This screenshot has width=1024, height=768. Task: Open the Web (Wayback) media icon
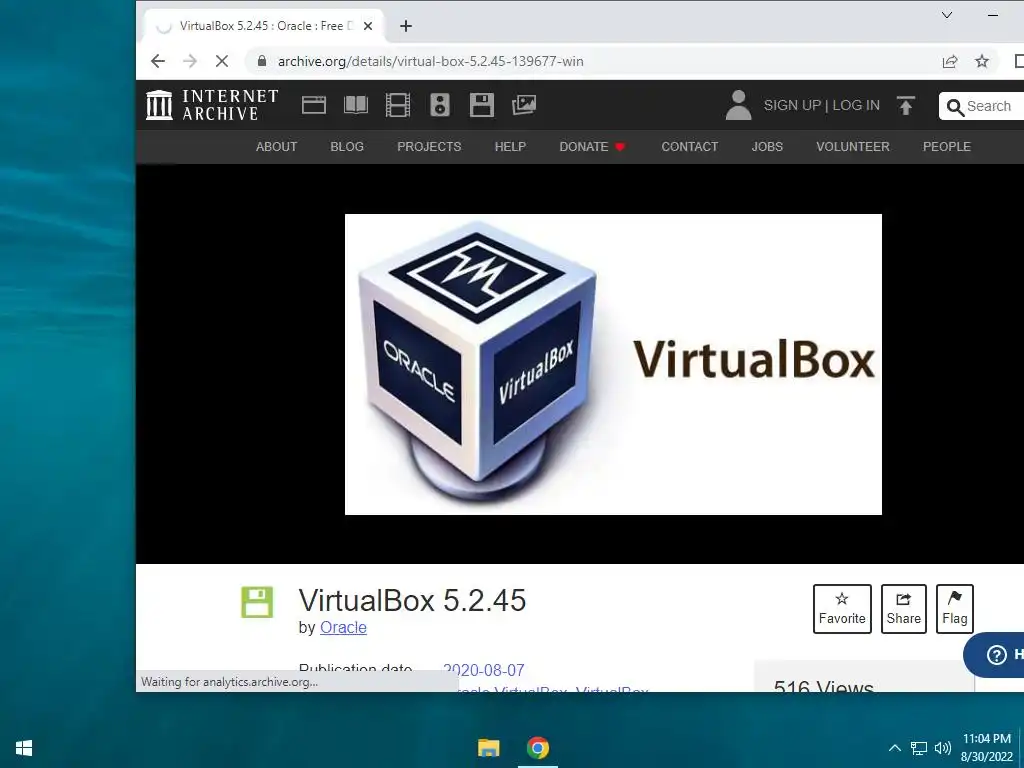[313, 105]
